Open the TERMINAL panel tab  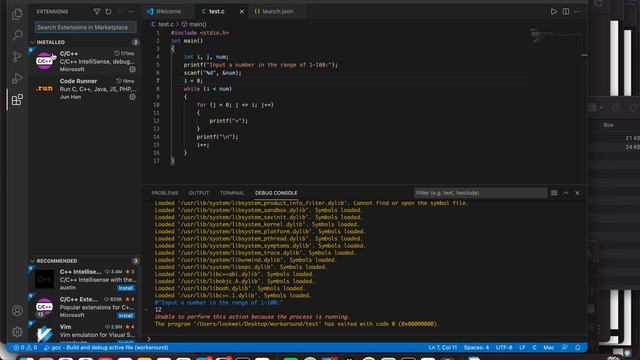pos(232,193)
